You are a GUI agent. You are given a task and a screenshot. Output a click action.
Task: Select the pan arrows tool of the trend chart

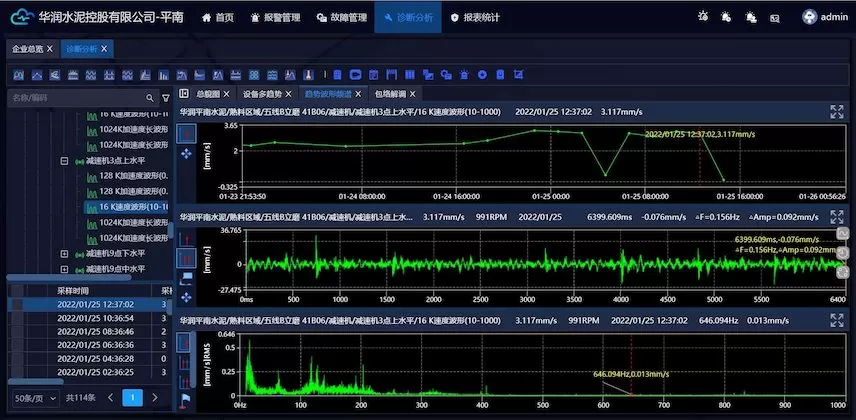(x=186, y=153)
